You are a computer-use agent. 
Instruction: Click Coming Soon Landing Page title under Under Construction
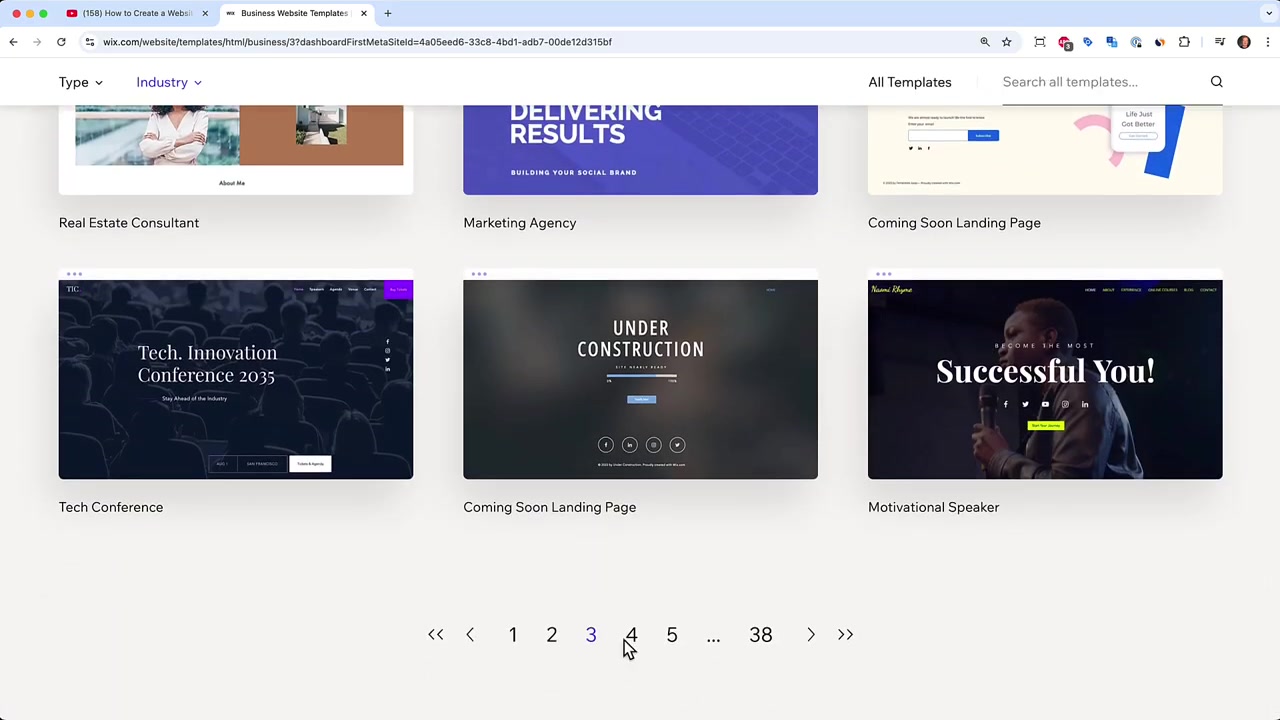pos(550,507)
